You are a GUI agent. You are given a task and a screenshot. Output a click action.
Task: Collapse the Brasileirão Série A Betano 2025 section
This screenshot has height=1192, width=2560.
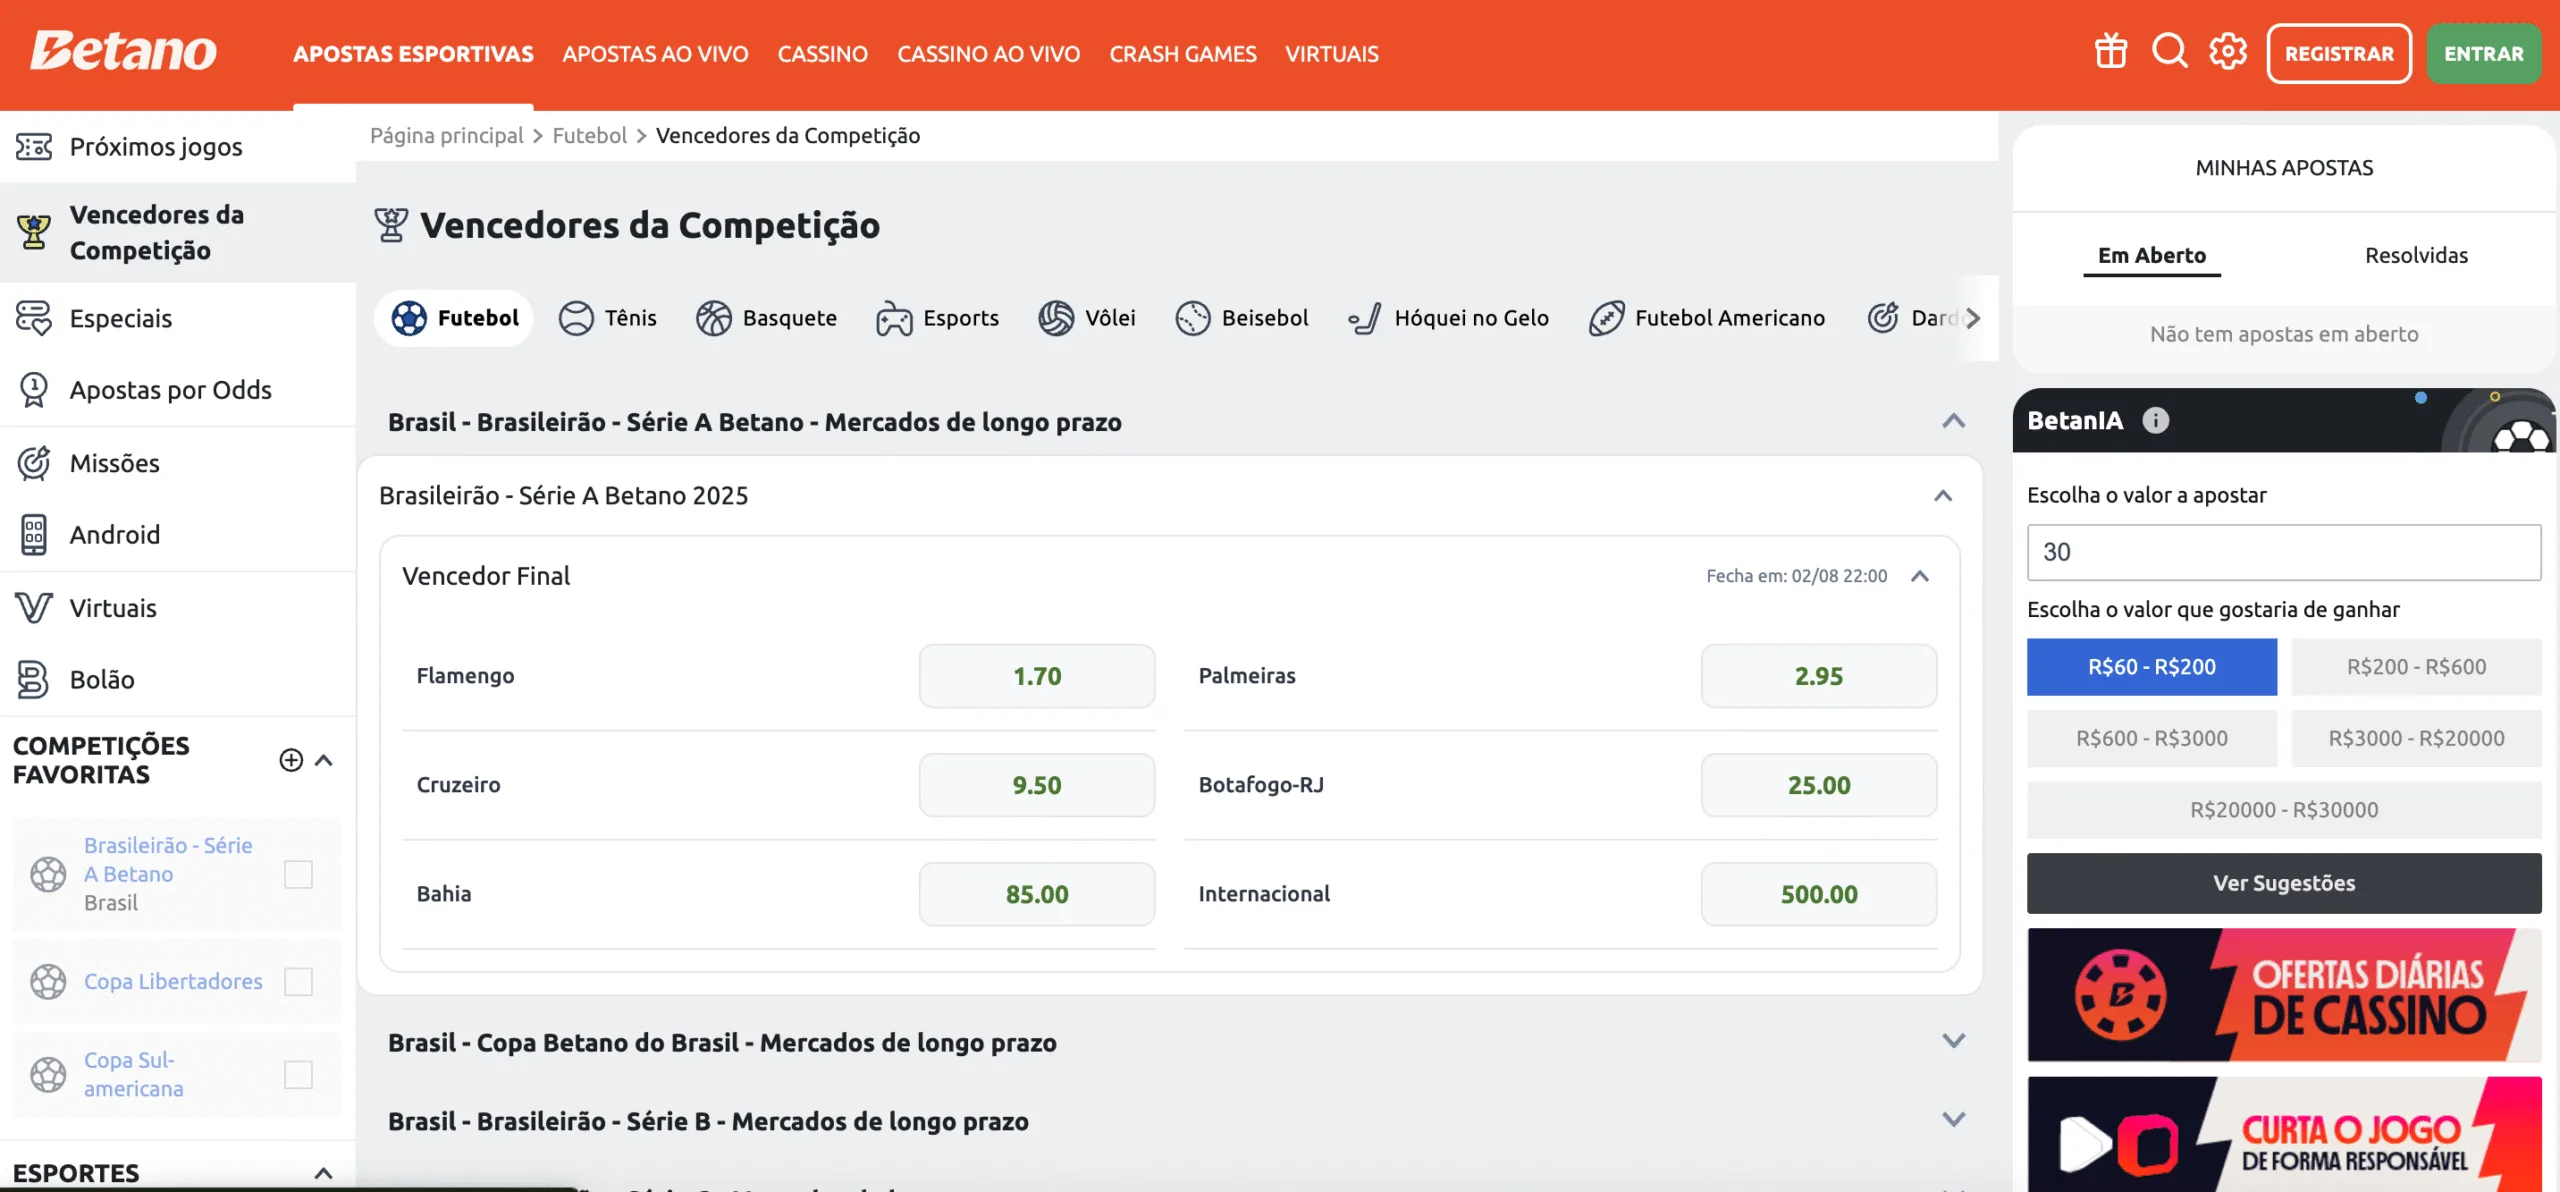[1943, 496]
